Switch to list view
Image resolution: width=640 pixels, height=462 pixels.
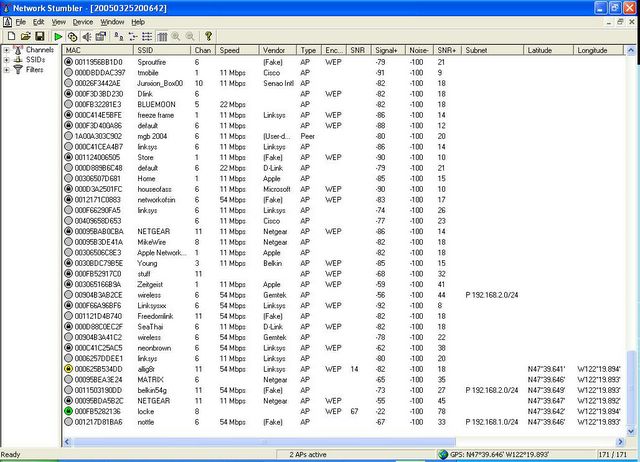pyautogui.click(x=147, y=37)
